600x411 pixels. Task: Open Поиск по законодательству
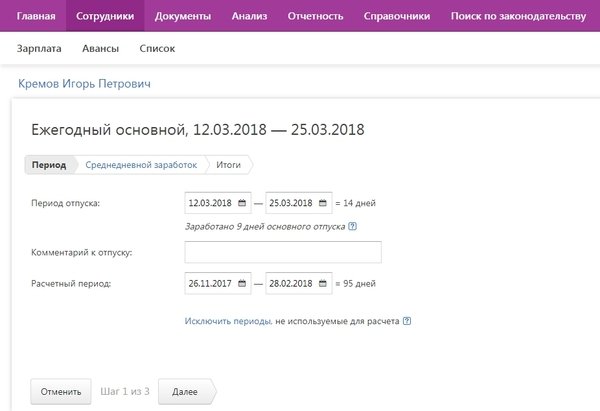(518, 17)
